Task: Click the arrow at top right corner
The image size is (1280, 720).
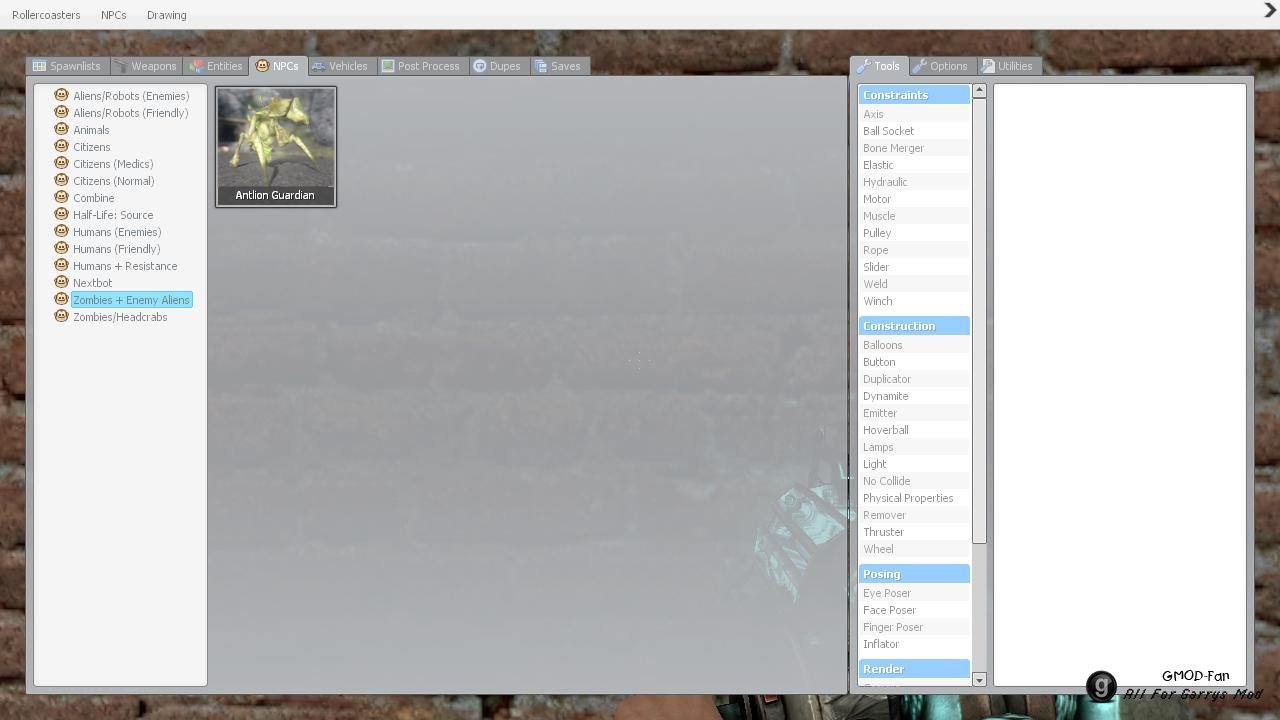Action: (1270, 11)
